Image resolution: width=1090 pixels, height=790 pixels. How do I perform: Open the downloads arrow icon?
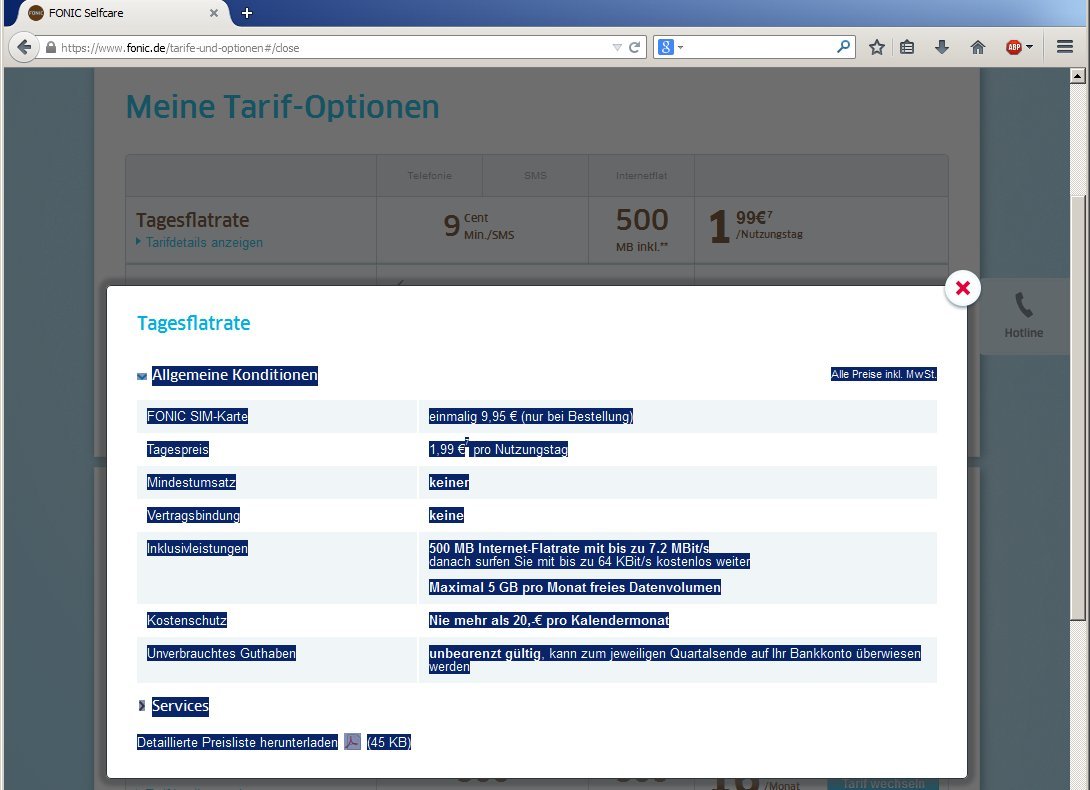point(941,47)
